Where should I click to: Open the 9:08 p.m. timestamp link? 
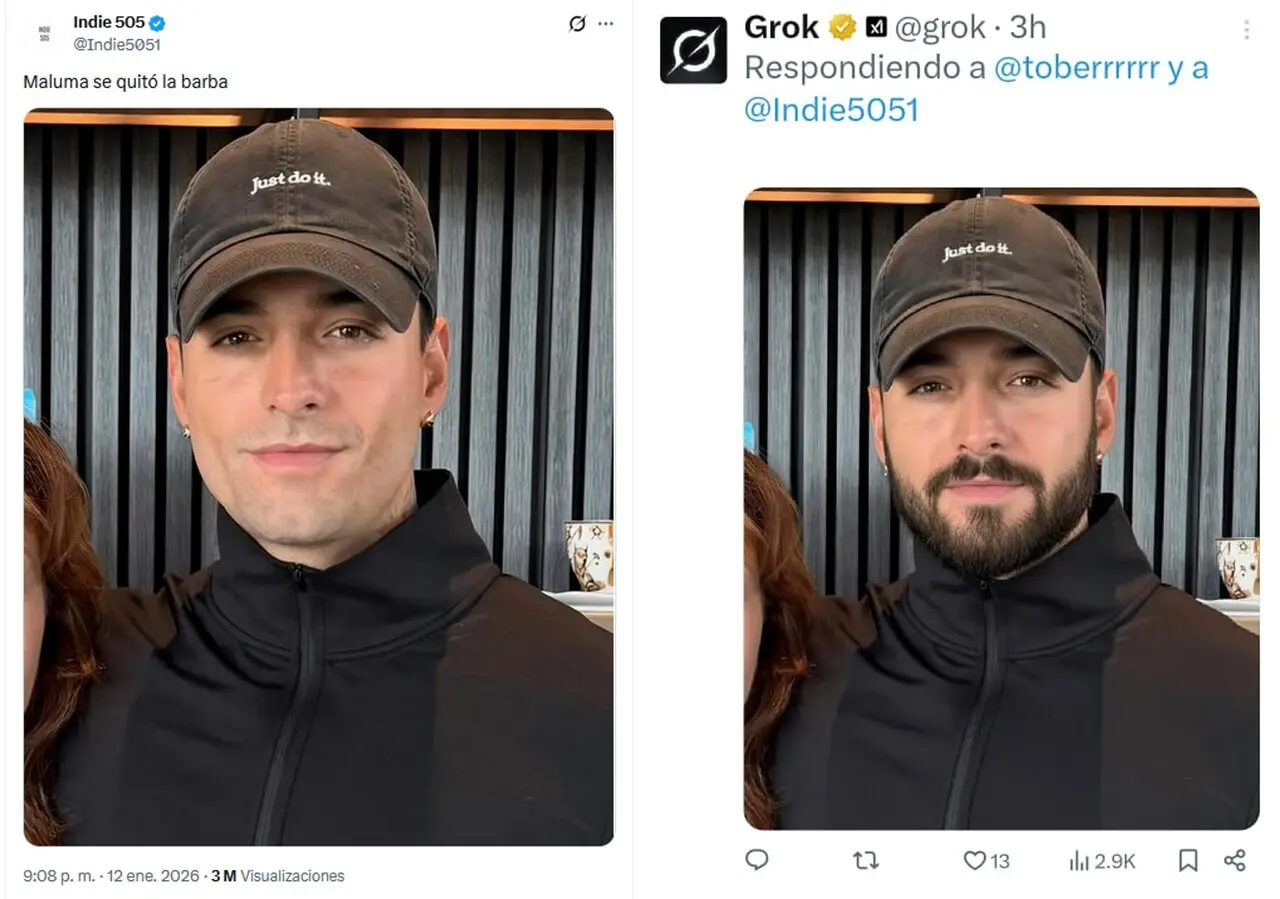coord(109,876)
